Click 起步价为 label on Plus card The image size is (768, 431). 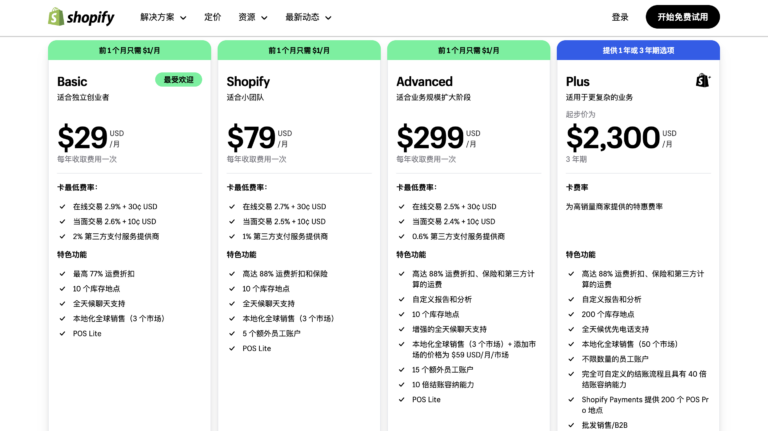[580, 115]
